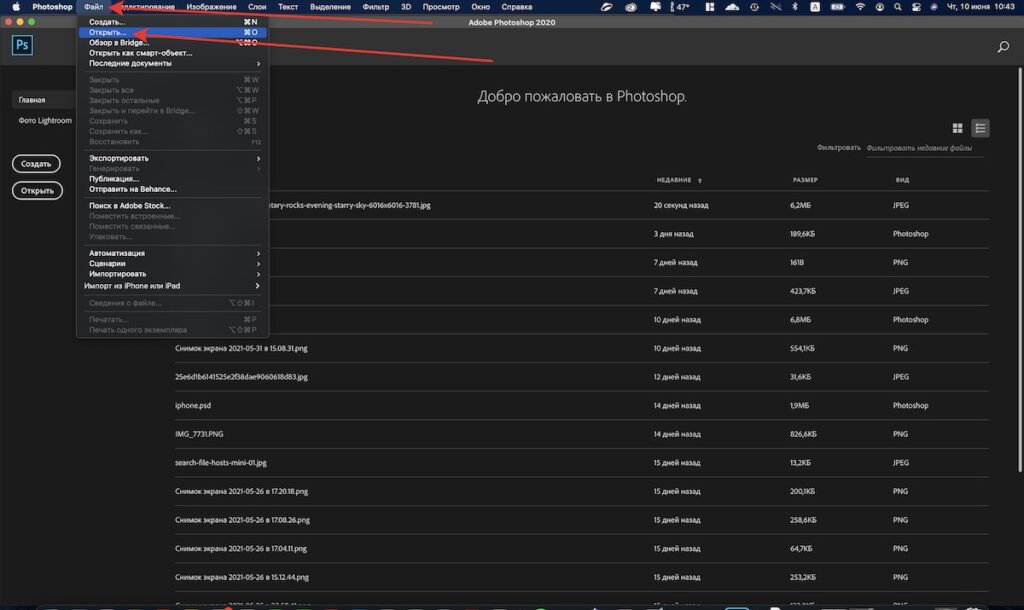This screenshot has width=1024, height=610.
Task: Select the Главная sidebar tab
Action: [x=43, y=100]
